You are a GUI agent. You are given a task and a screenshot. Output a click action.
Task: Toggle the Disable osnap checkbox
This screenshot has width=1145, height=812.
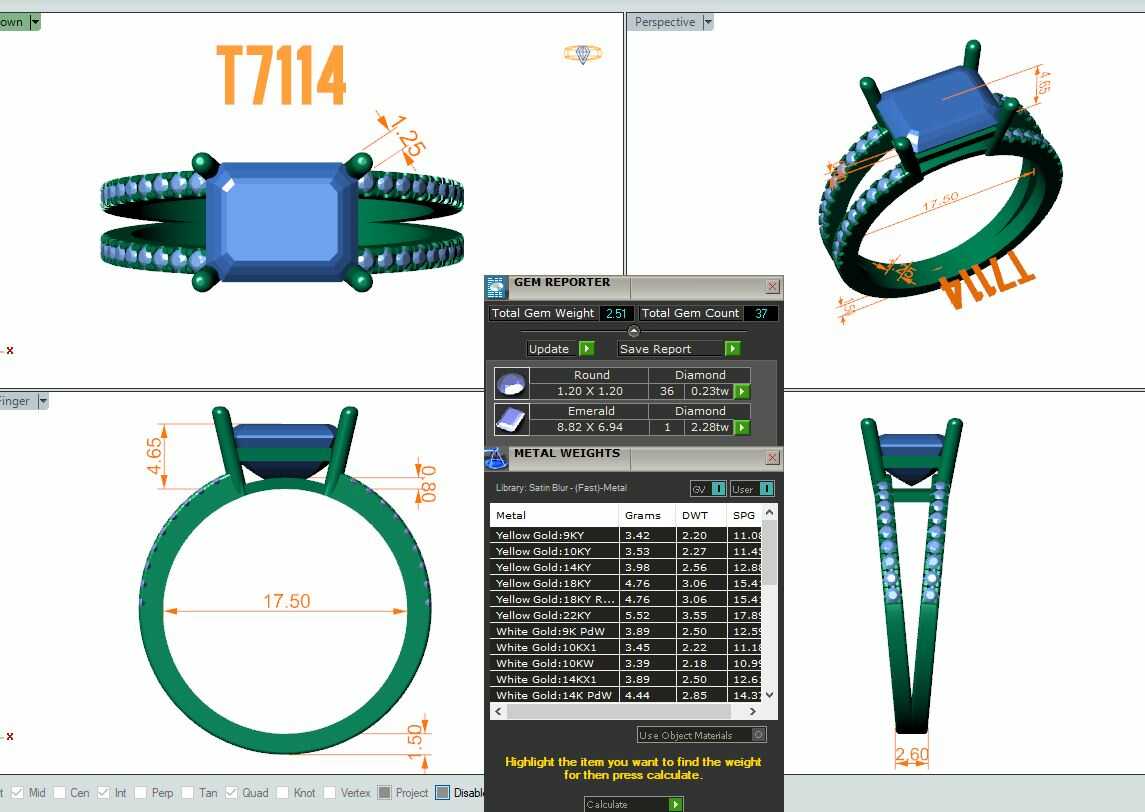pyautogui.click(x=443, y=792)
